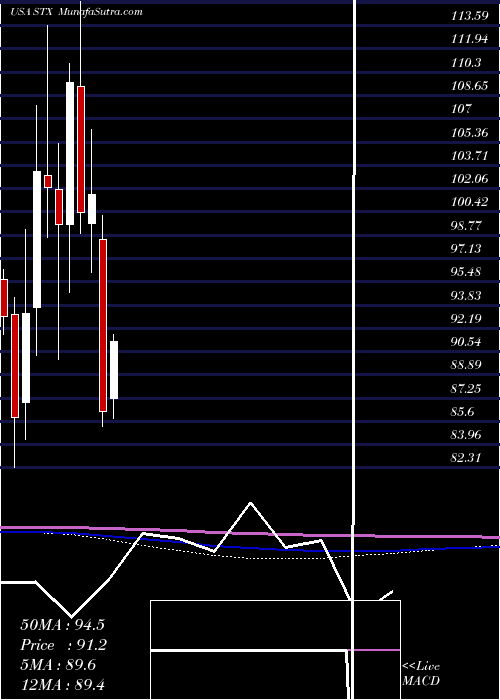This screenshot has width=500, height=700.
Task: Click the 5MA : 89.6 readout
Action: pos(58,665)
